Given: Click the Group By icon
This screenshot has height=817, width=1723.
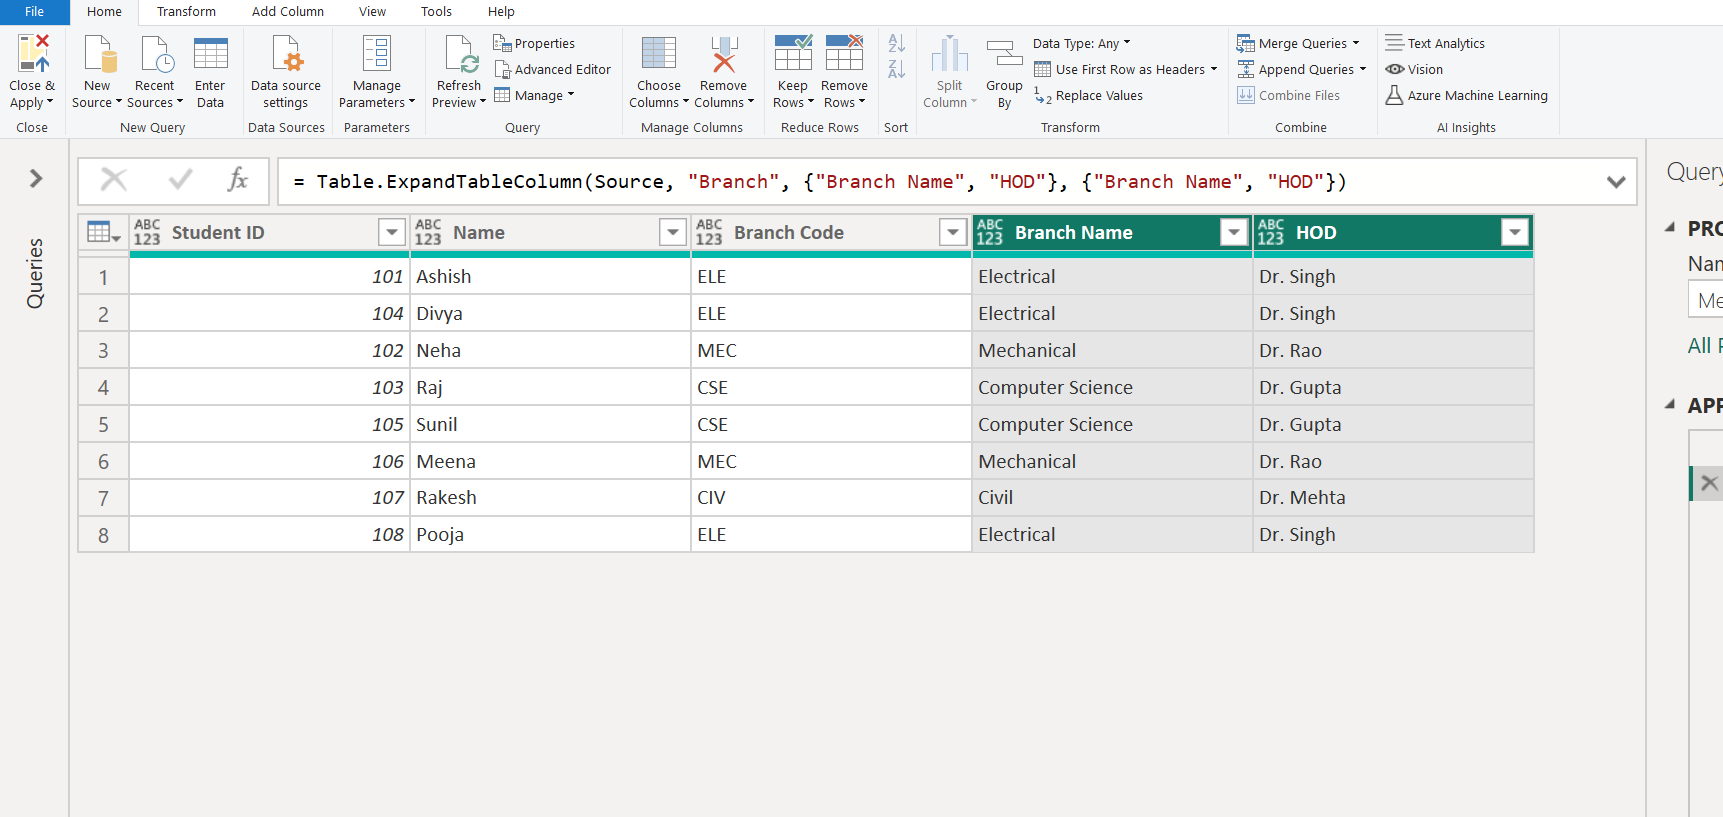Looking at the screenshot, I should 1004,54.
